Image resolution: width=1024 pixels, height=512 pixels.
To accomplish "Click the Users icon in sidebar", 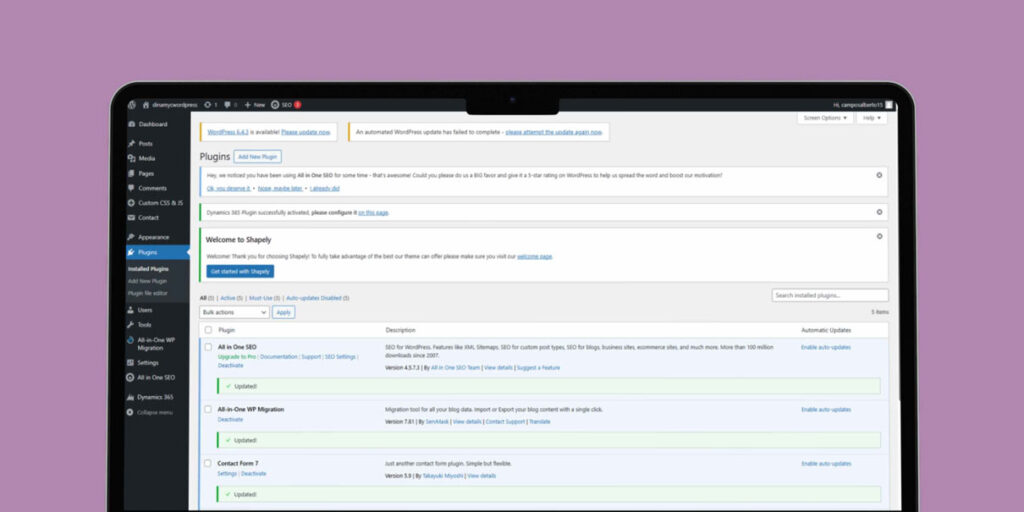I will coord(131,310).
